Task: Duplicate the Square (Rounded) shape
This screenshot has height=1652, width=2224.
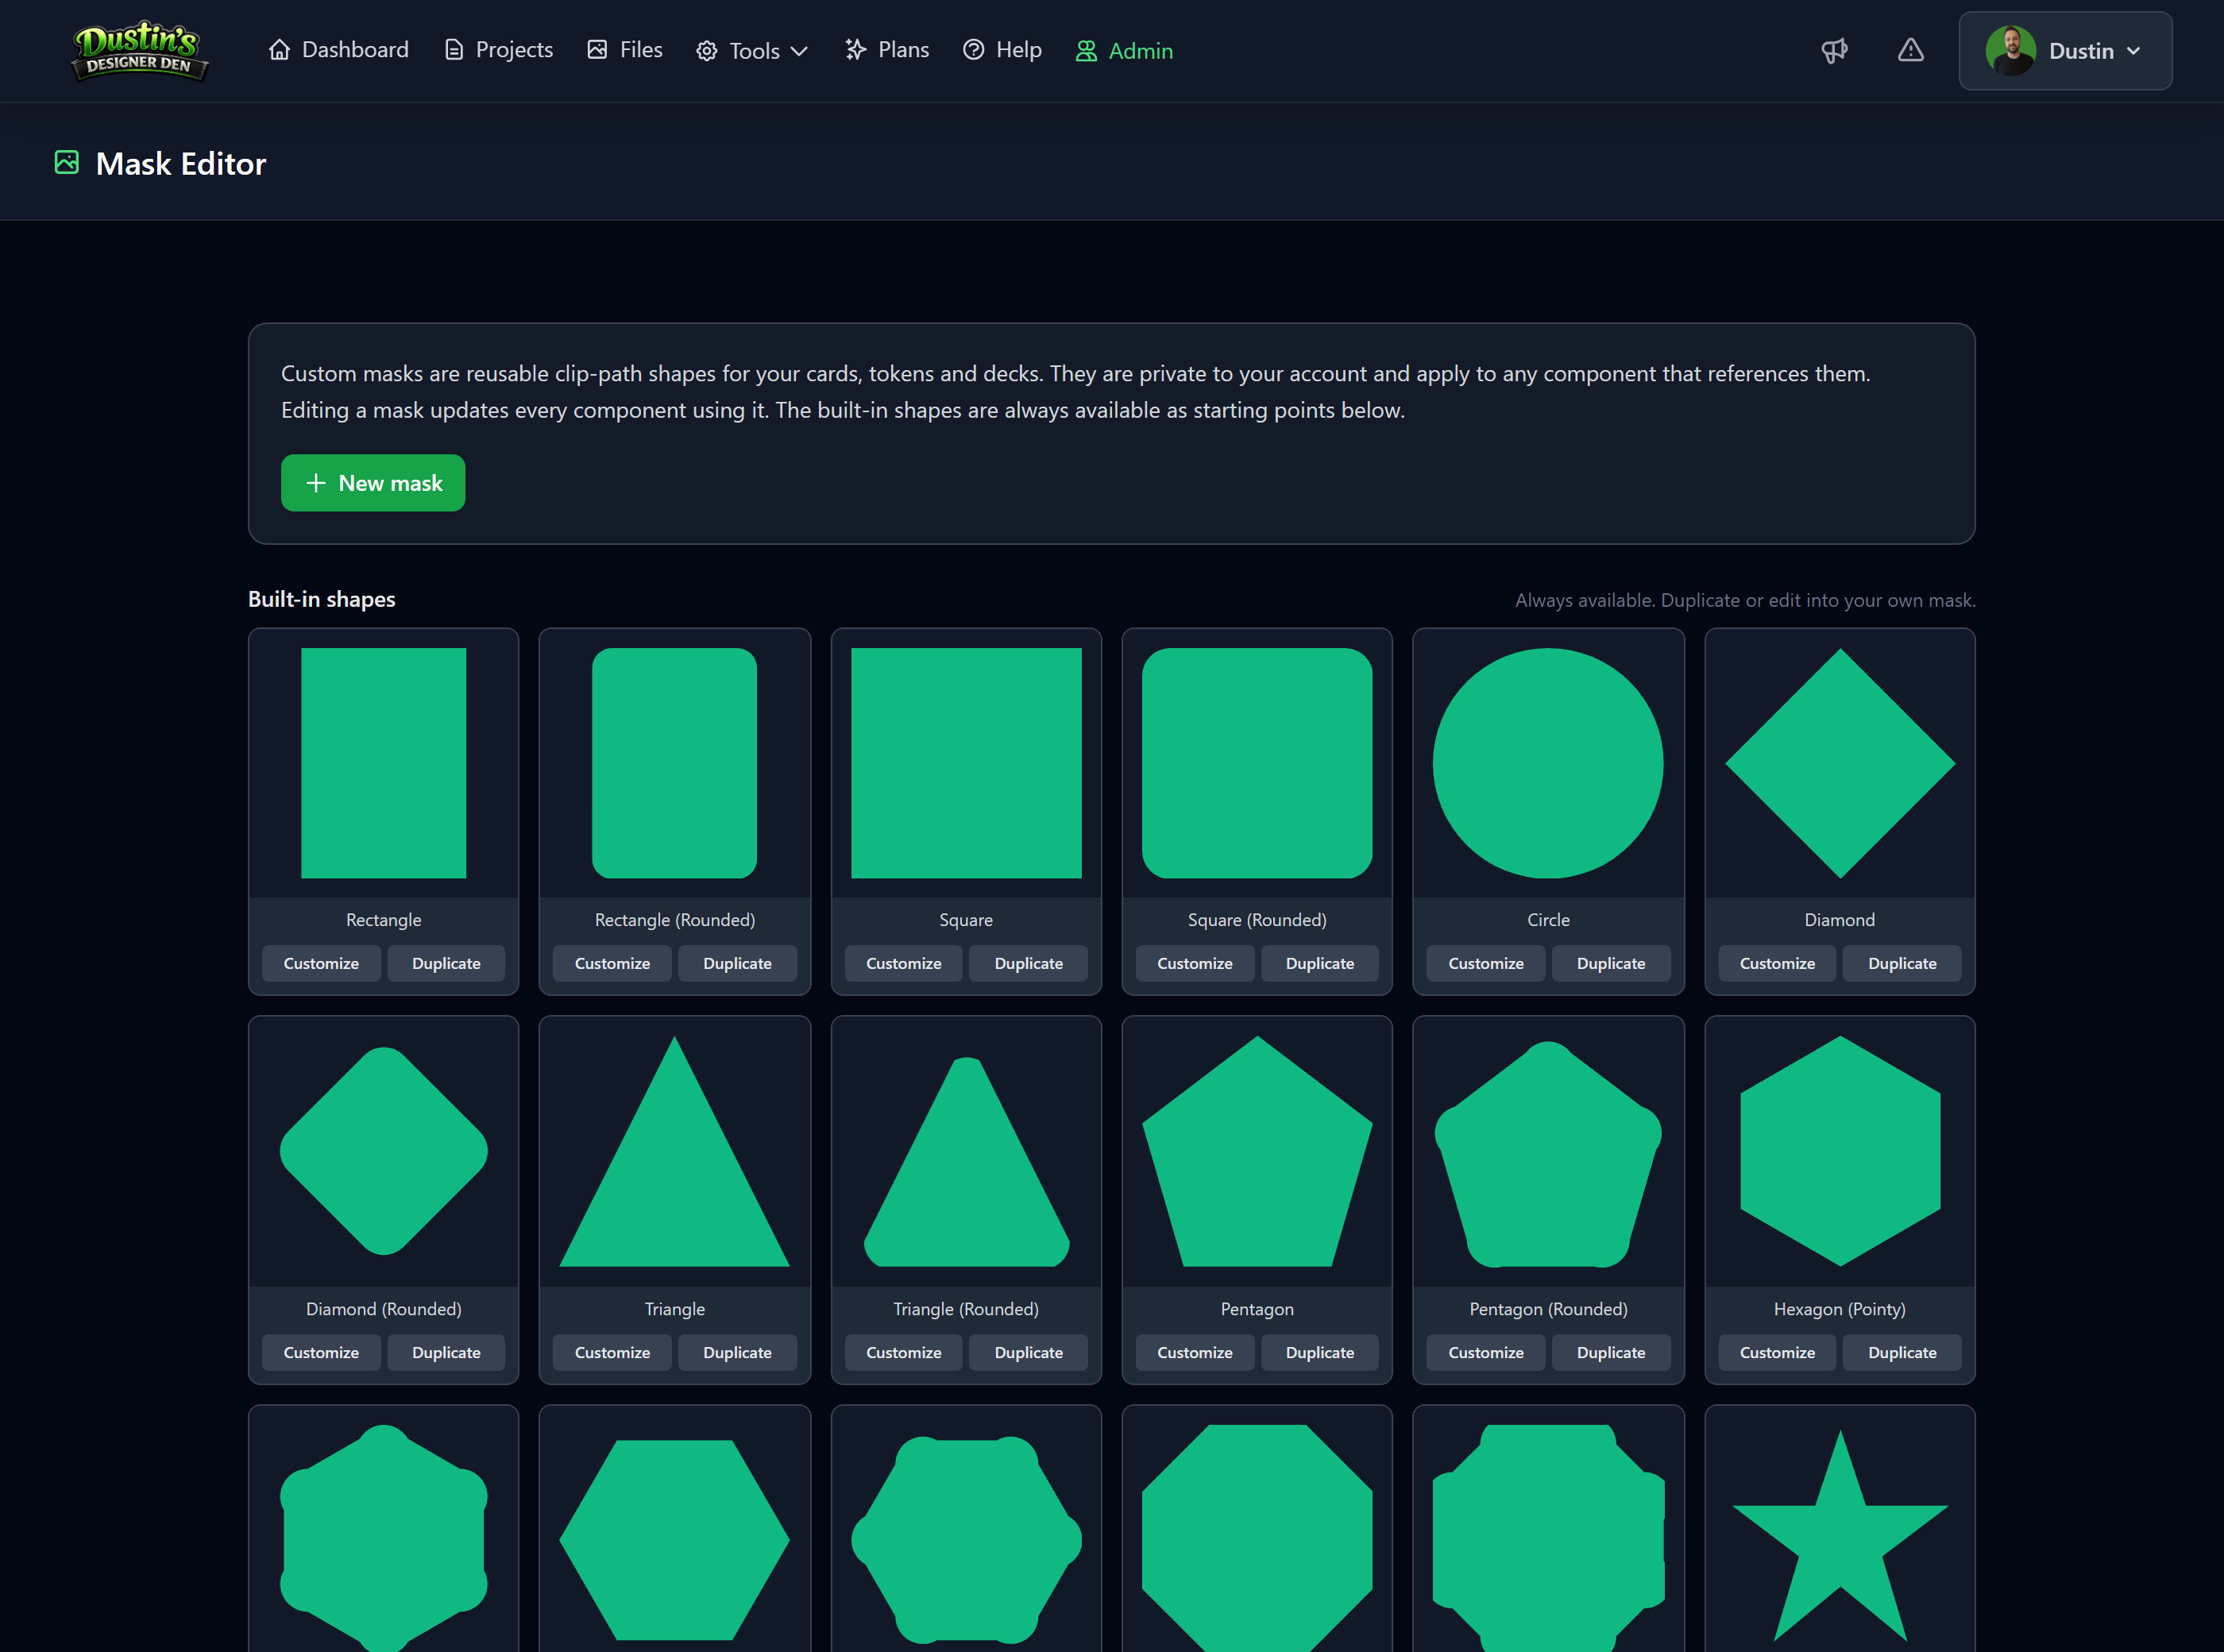Action: (x=1320, y=963)
